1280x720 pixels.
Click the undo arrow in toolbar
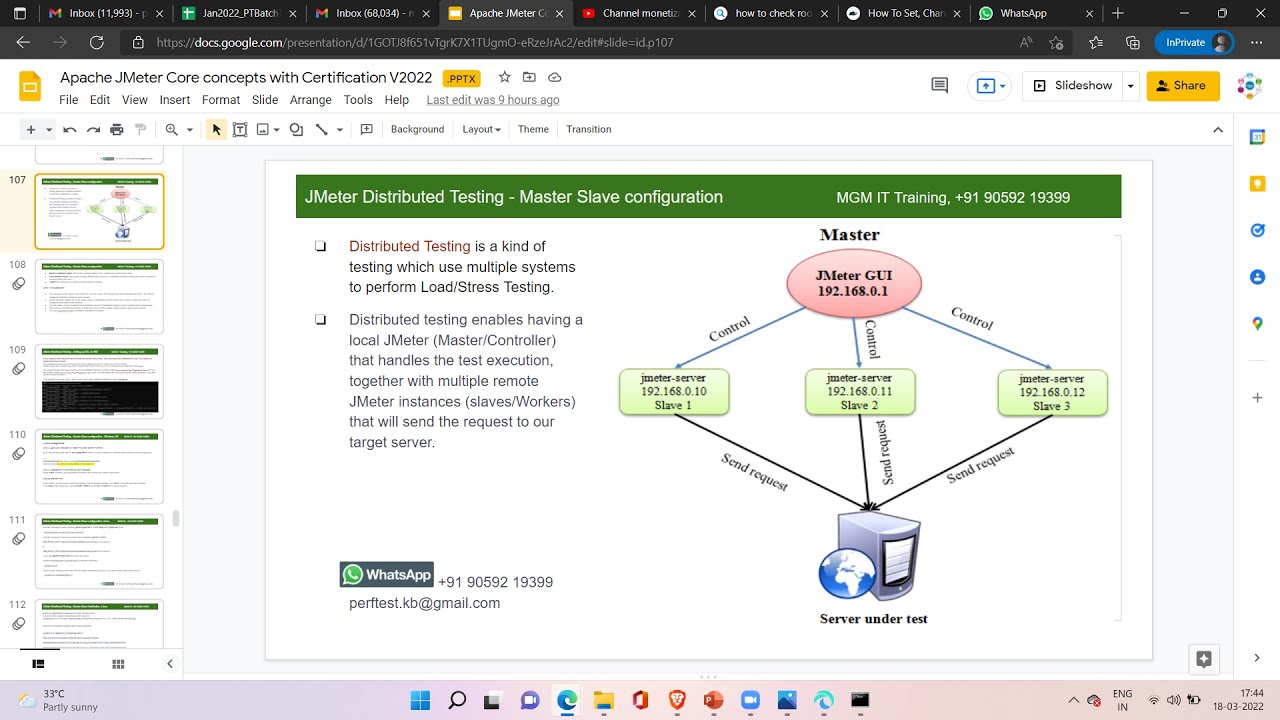click(69, 129)
